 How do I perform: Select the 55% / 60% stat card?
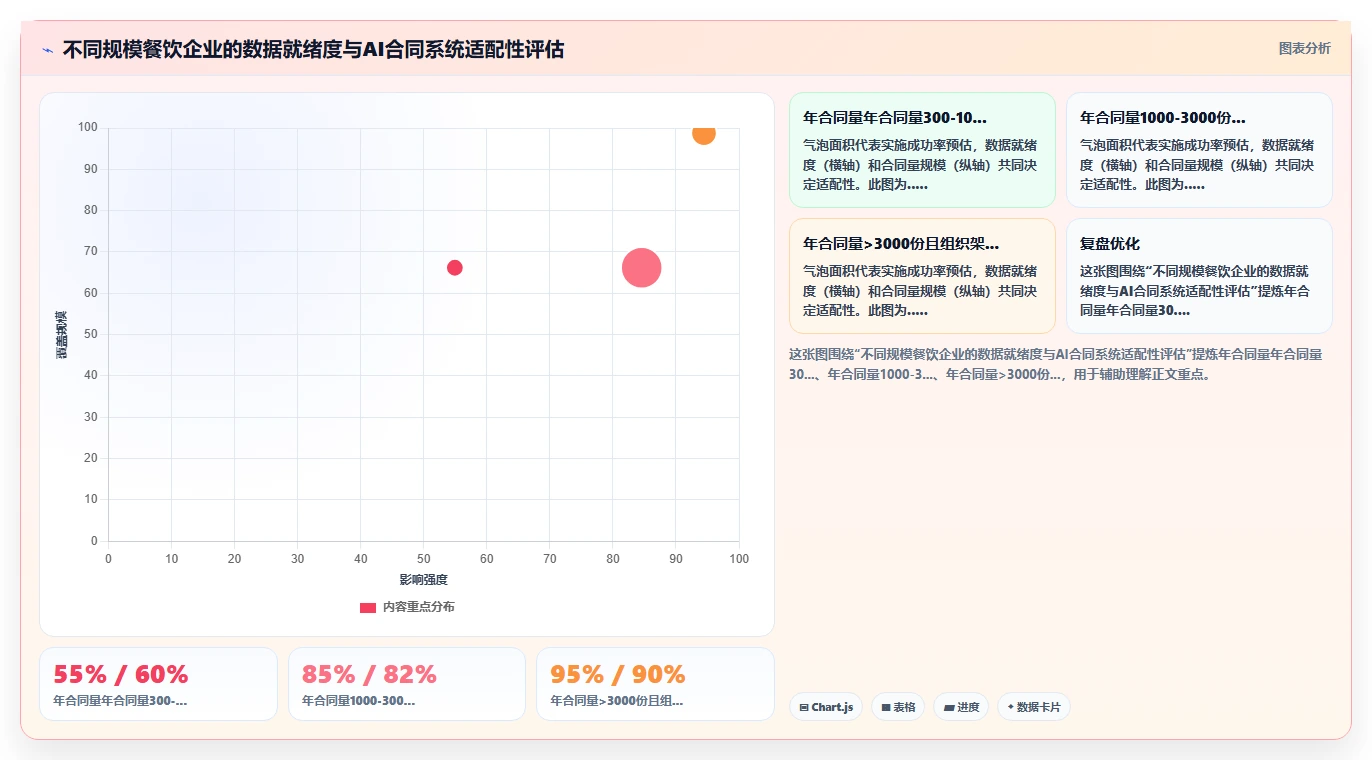[x=158, y=684]
